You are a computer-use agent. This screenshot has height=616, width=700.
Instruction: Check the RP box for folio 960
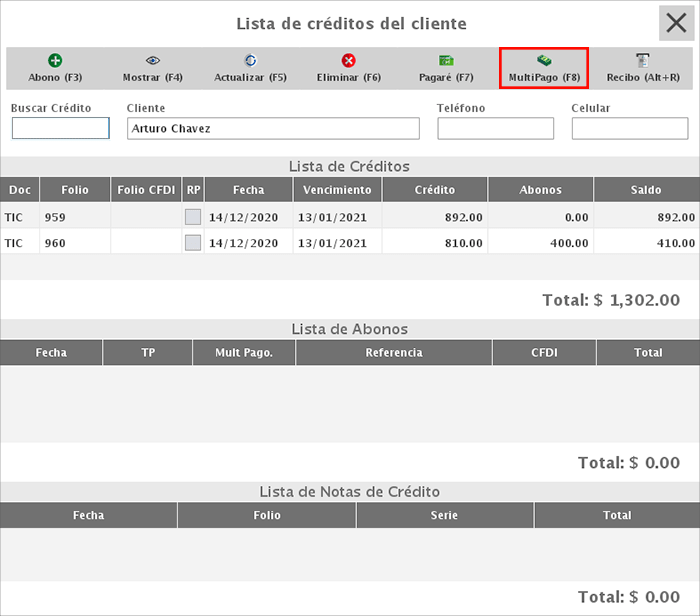coord(193,243)
